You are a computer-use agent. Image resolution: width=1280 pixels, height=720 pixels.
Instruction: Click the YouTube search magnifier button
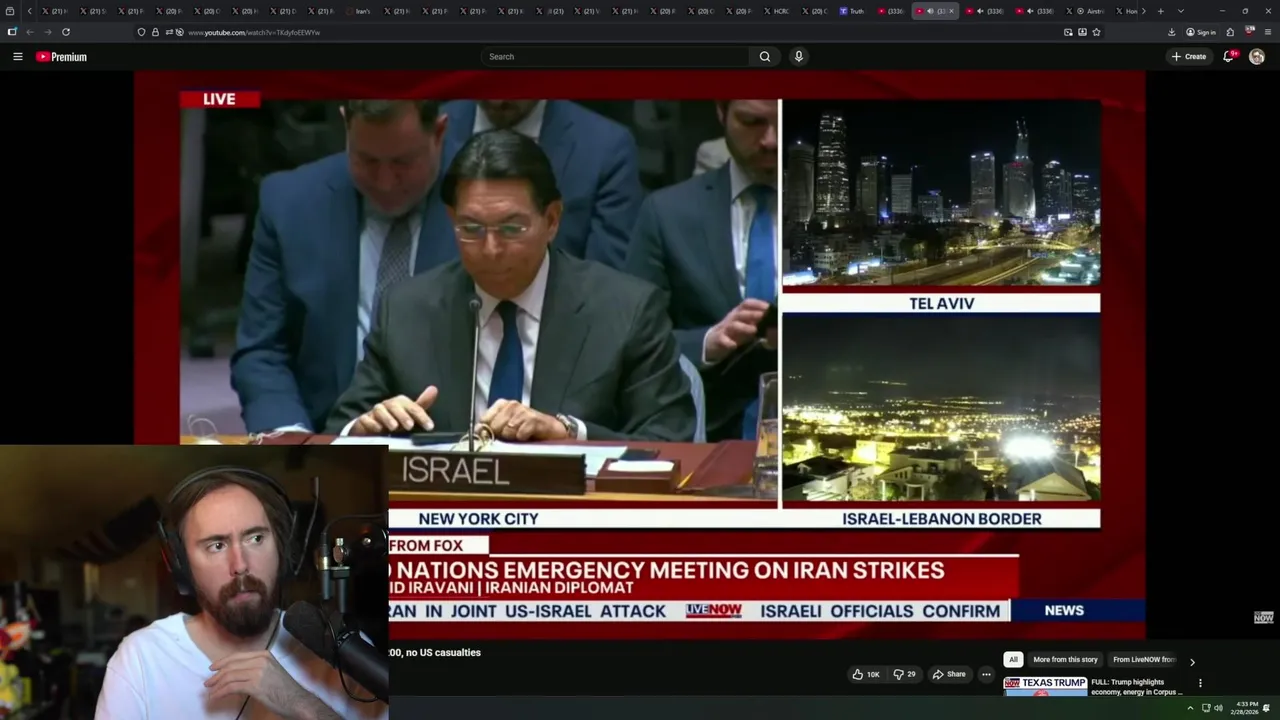pyautogui.click(x=765, y=57)
